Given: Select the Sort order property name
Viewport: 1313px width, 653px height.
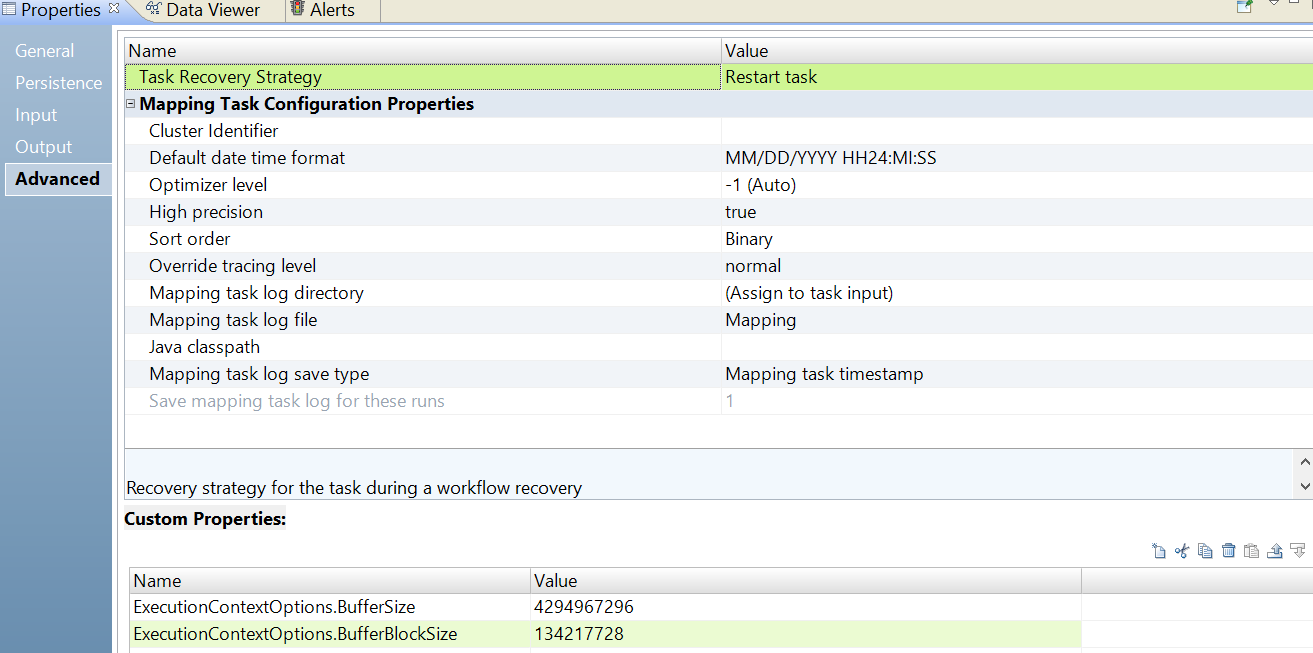Looking at the screenshot, I should [189, 239].
